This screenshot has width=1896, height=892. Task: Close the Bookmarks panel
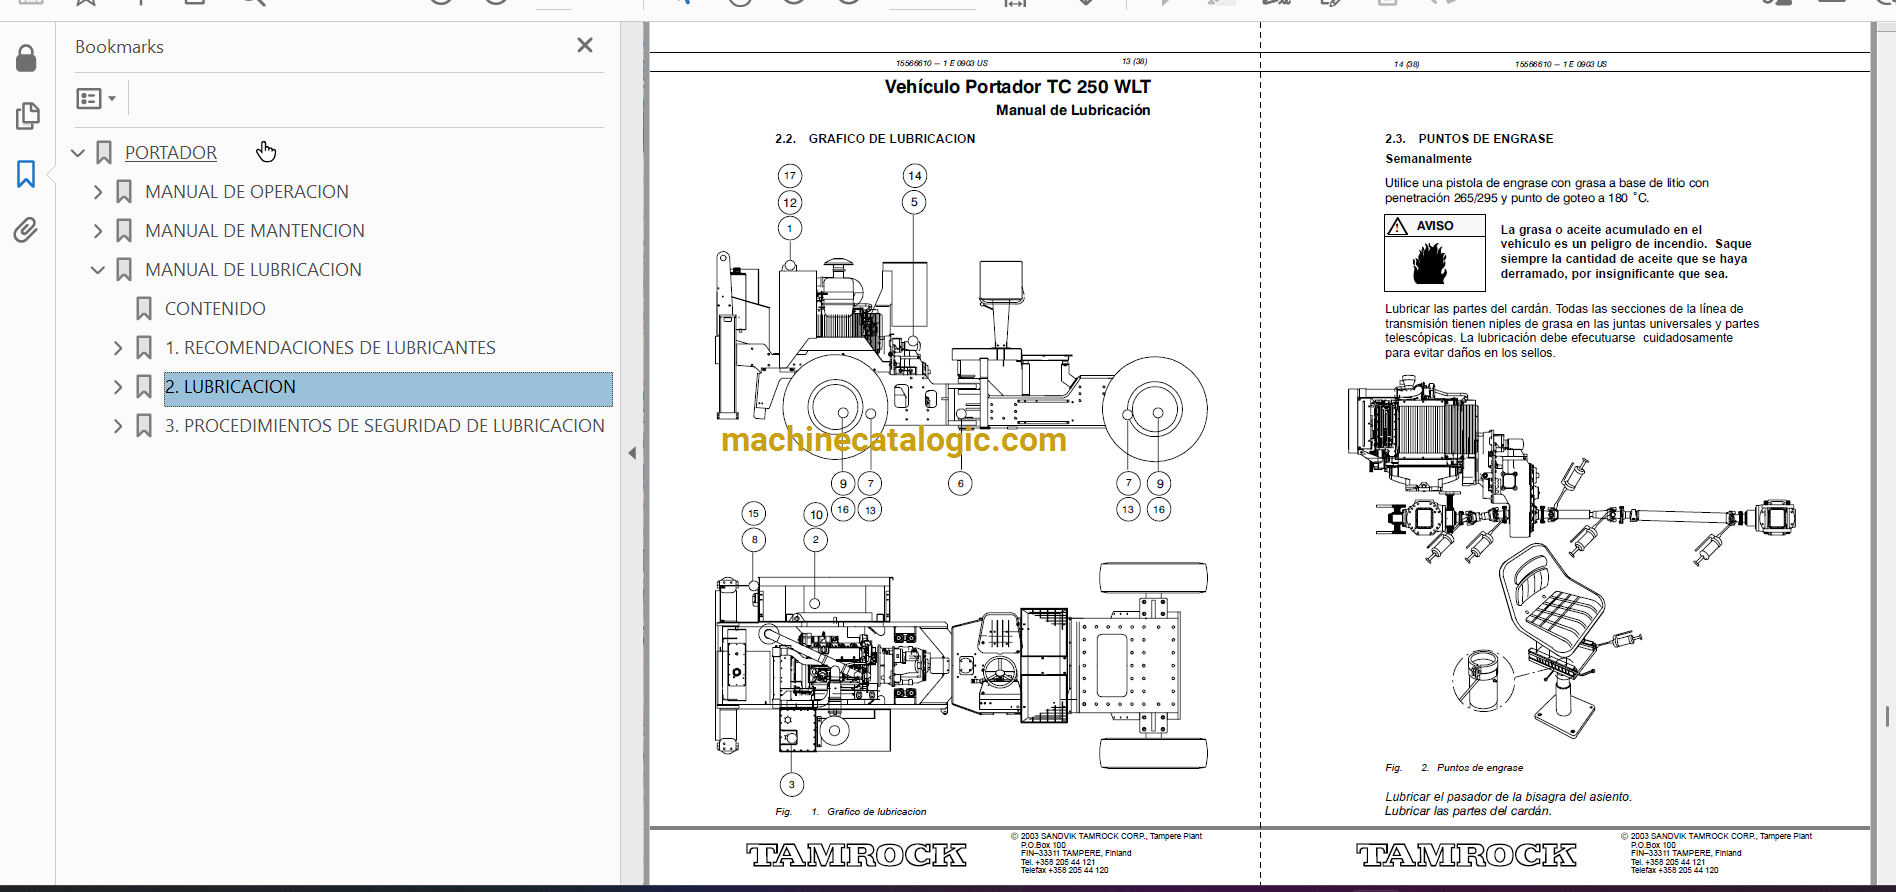pos(585,45)
